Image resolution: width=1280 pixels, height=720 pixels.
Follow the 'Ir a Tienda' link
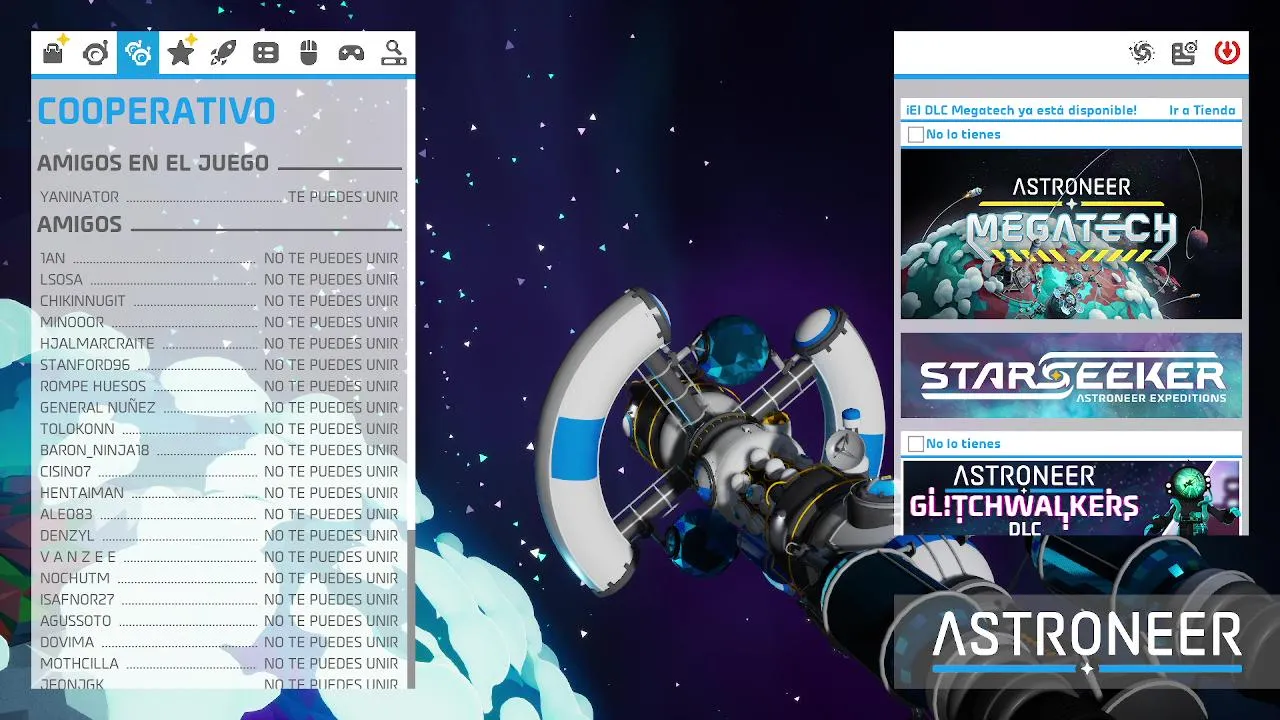click(x=1202, y=110)
